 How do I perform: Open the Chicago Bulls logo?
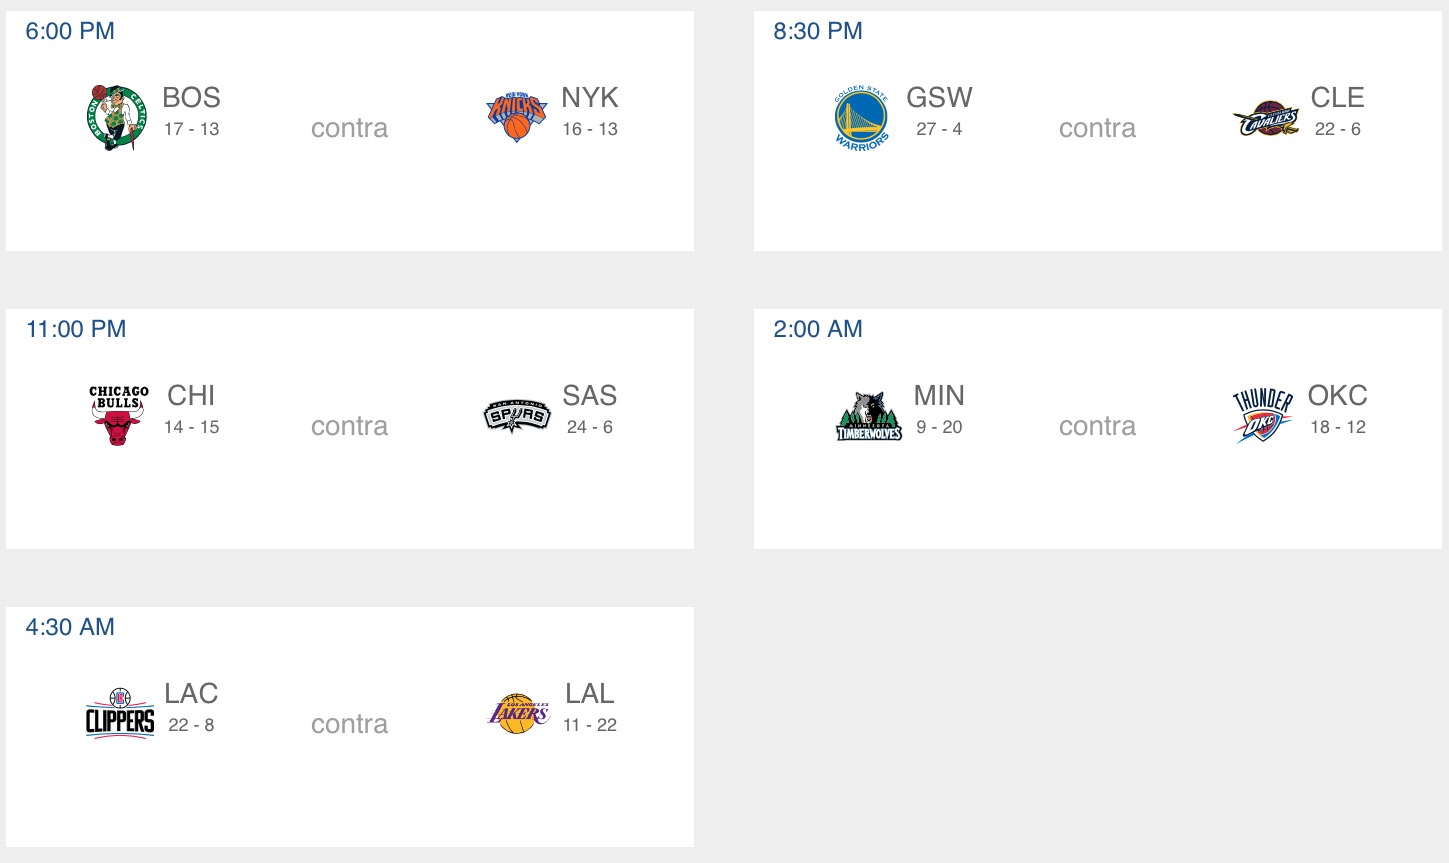tap(118, 414)
